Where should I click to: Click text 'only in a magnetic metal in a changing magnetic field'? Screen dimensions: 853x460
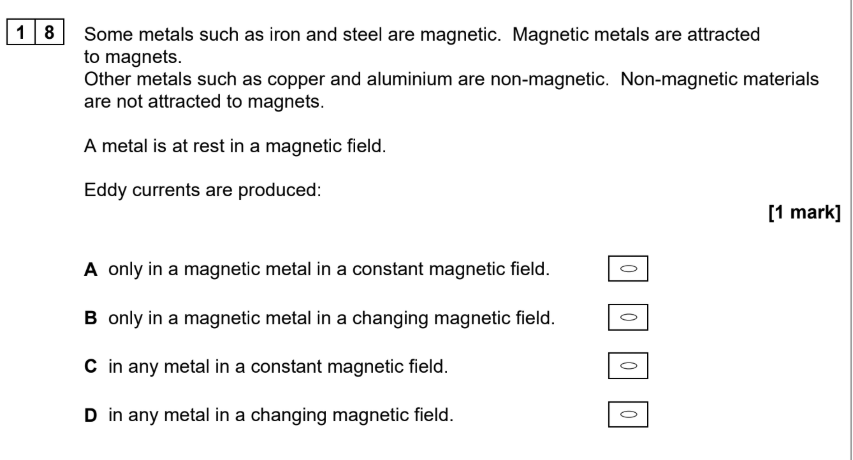331,318
